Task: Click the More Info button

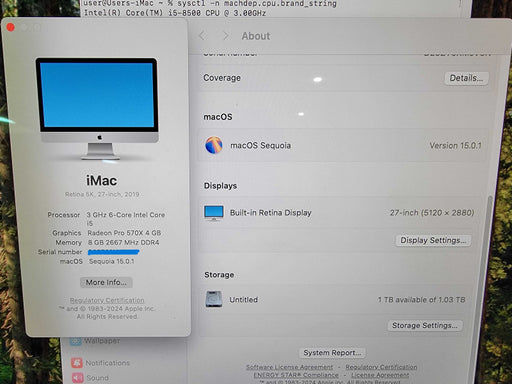Action: [106, 282]
